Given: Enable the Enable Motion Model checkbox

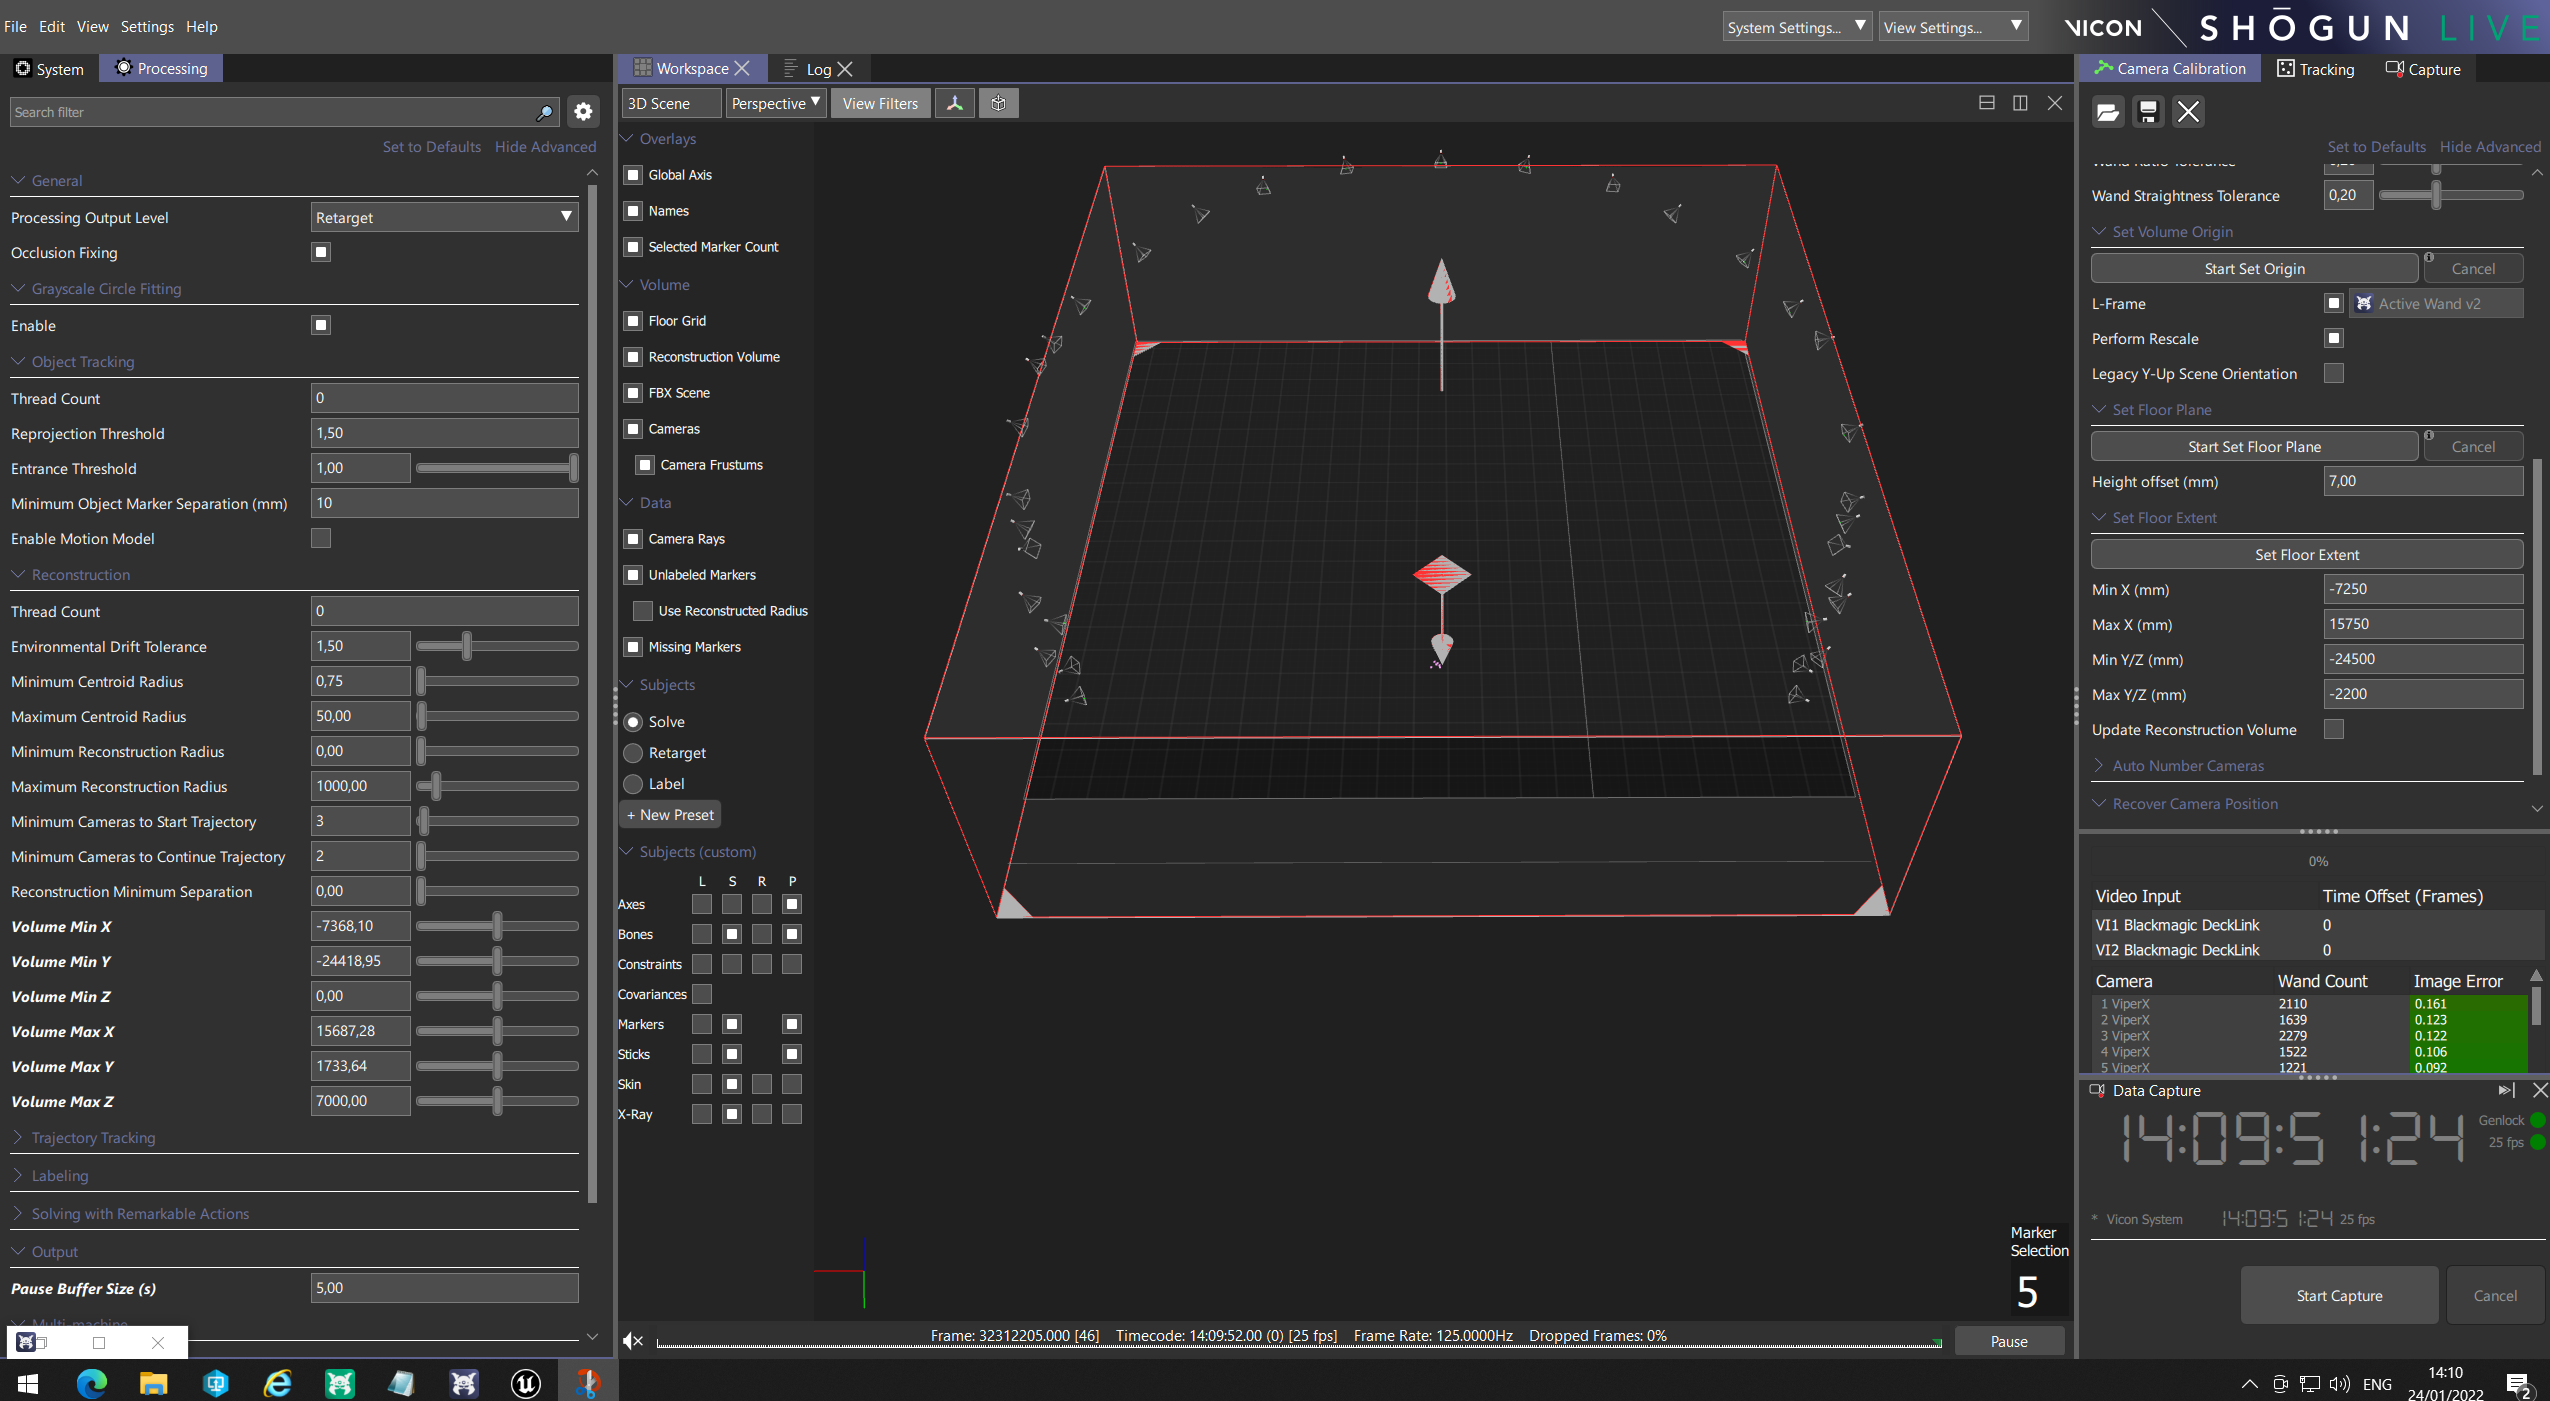Looking at the screenshot, I should [x=321, y=539].
